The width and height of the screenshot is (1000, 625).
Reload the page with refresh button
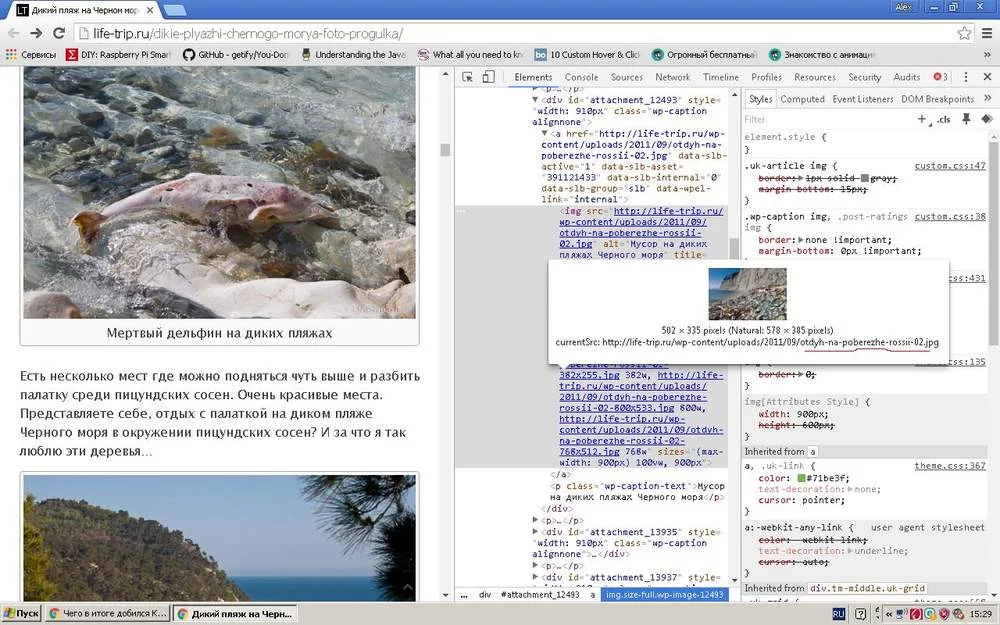pyautogui.click(x=59, y=33)
